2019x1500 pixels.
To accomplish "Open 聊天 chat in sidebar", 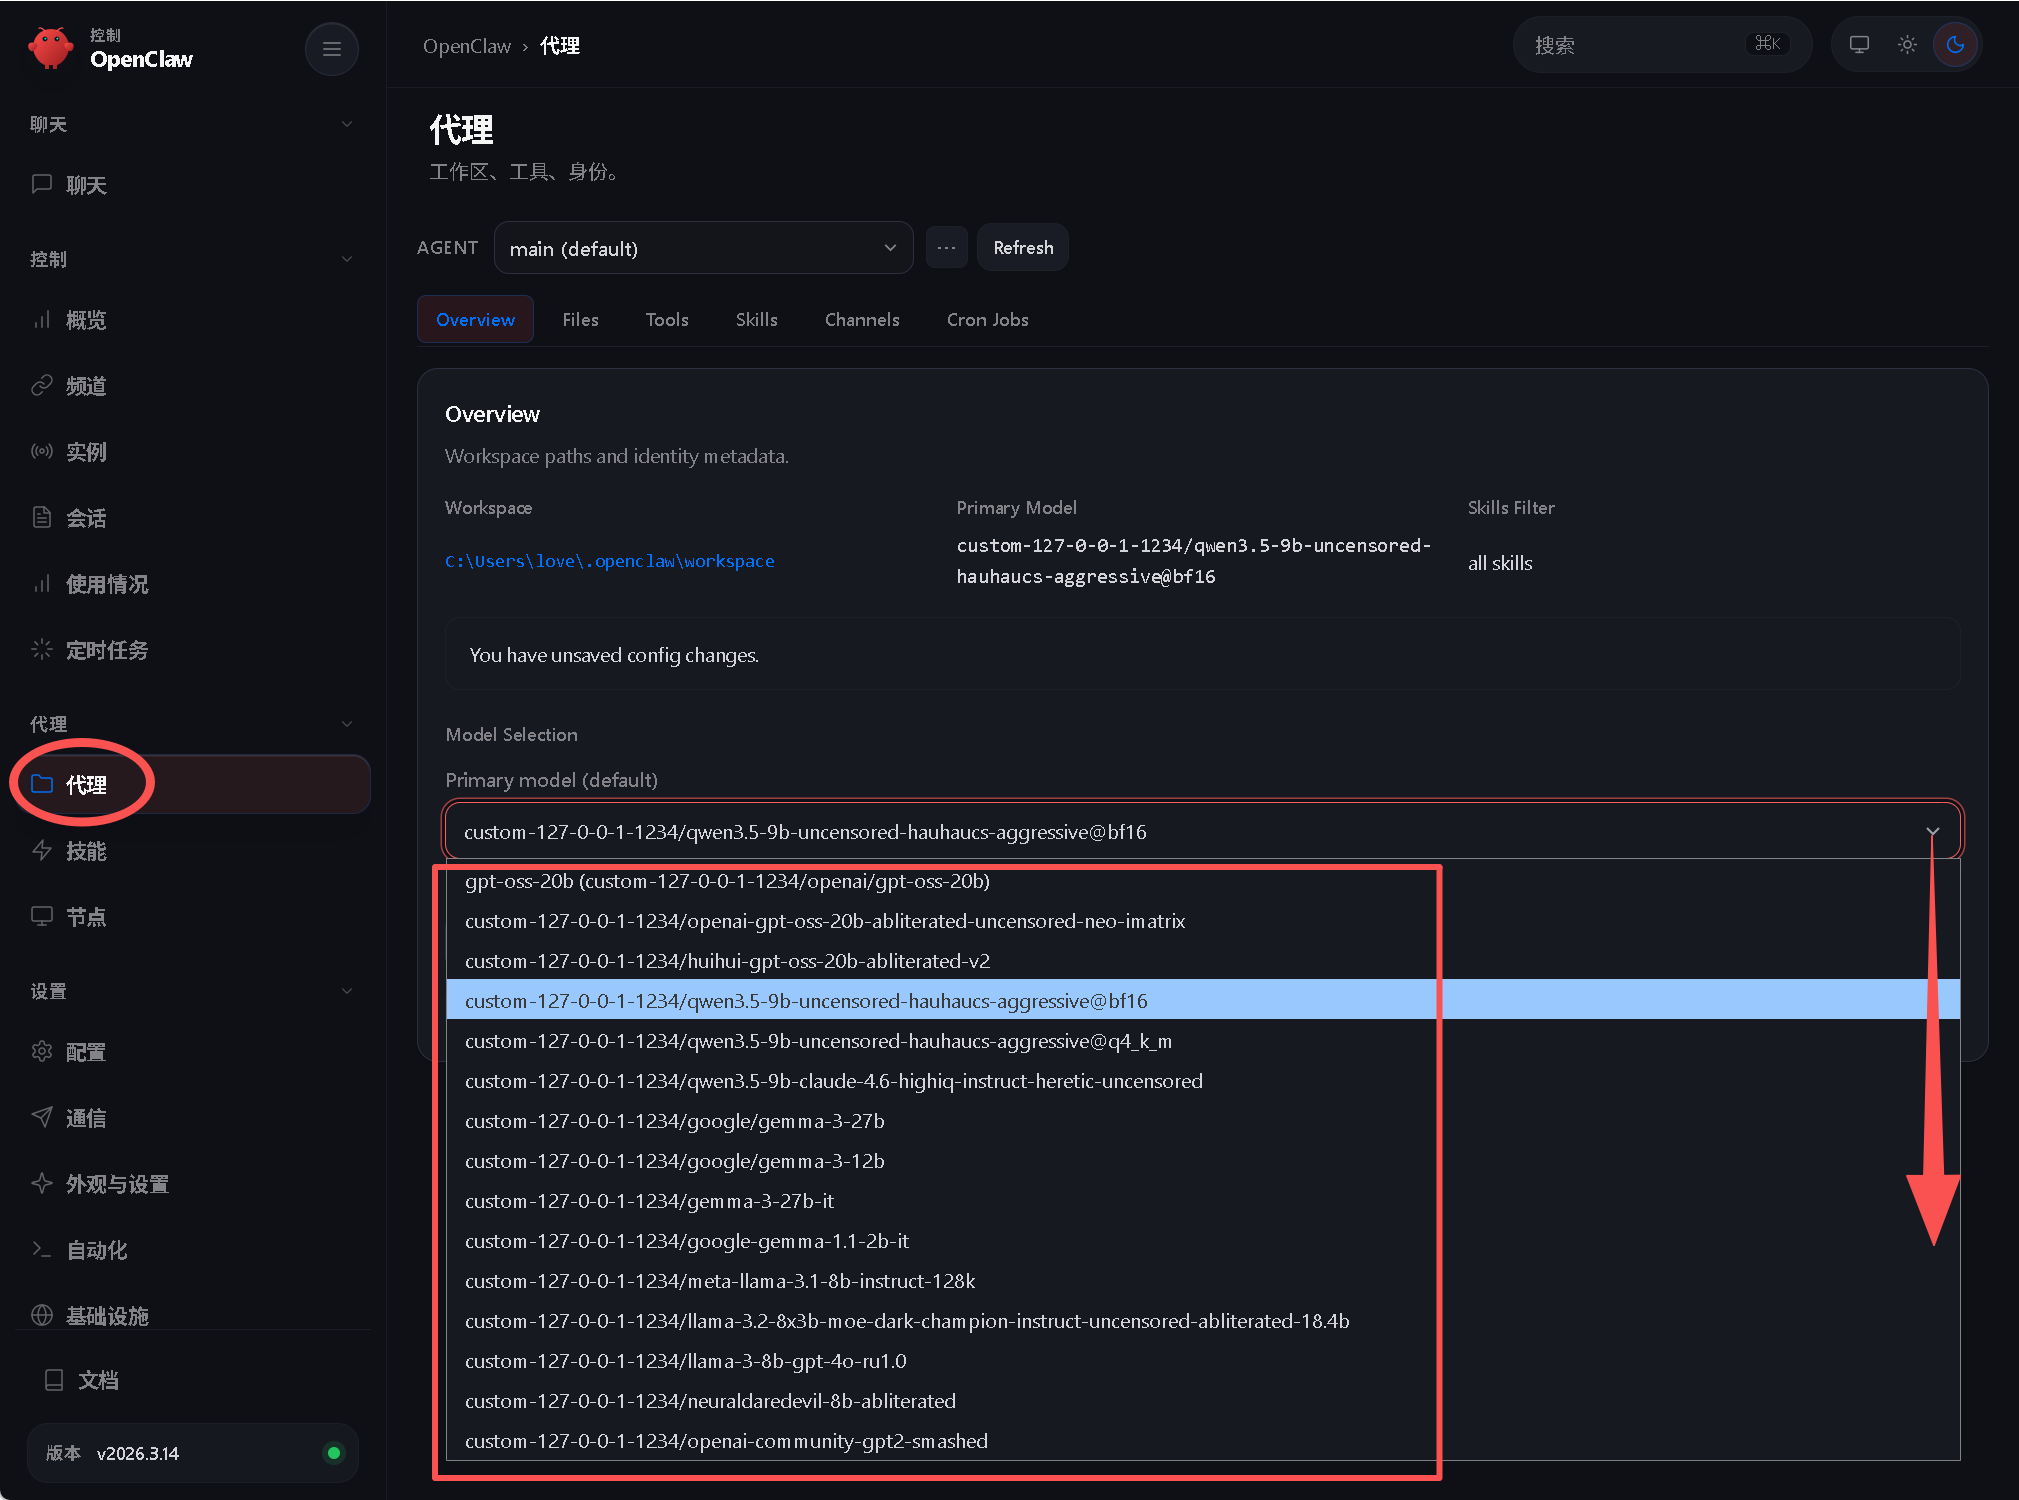I will pos(86,185).
